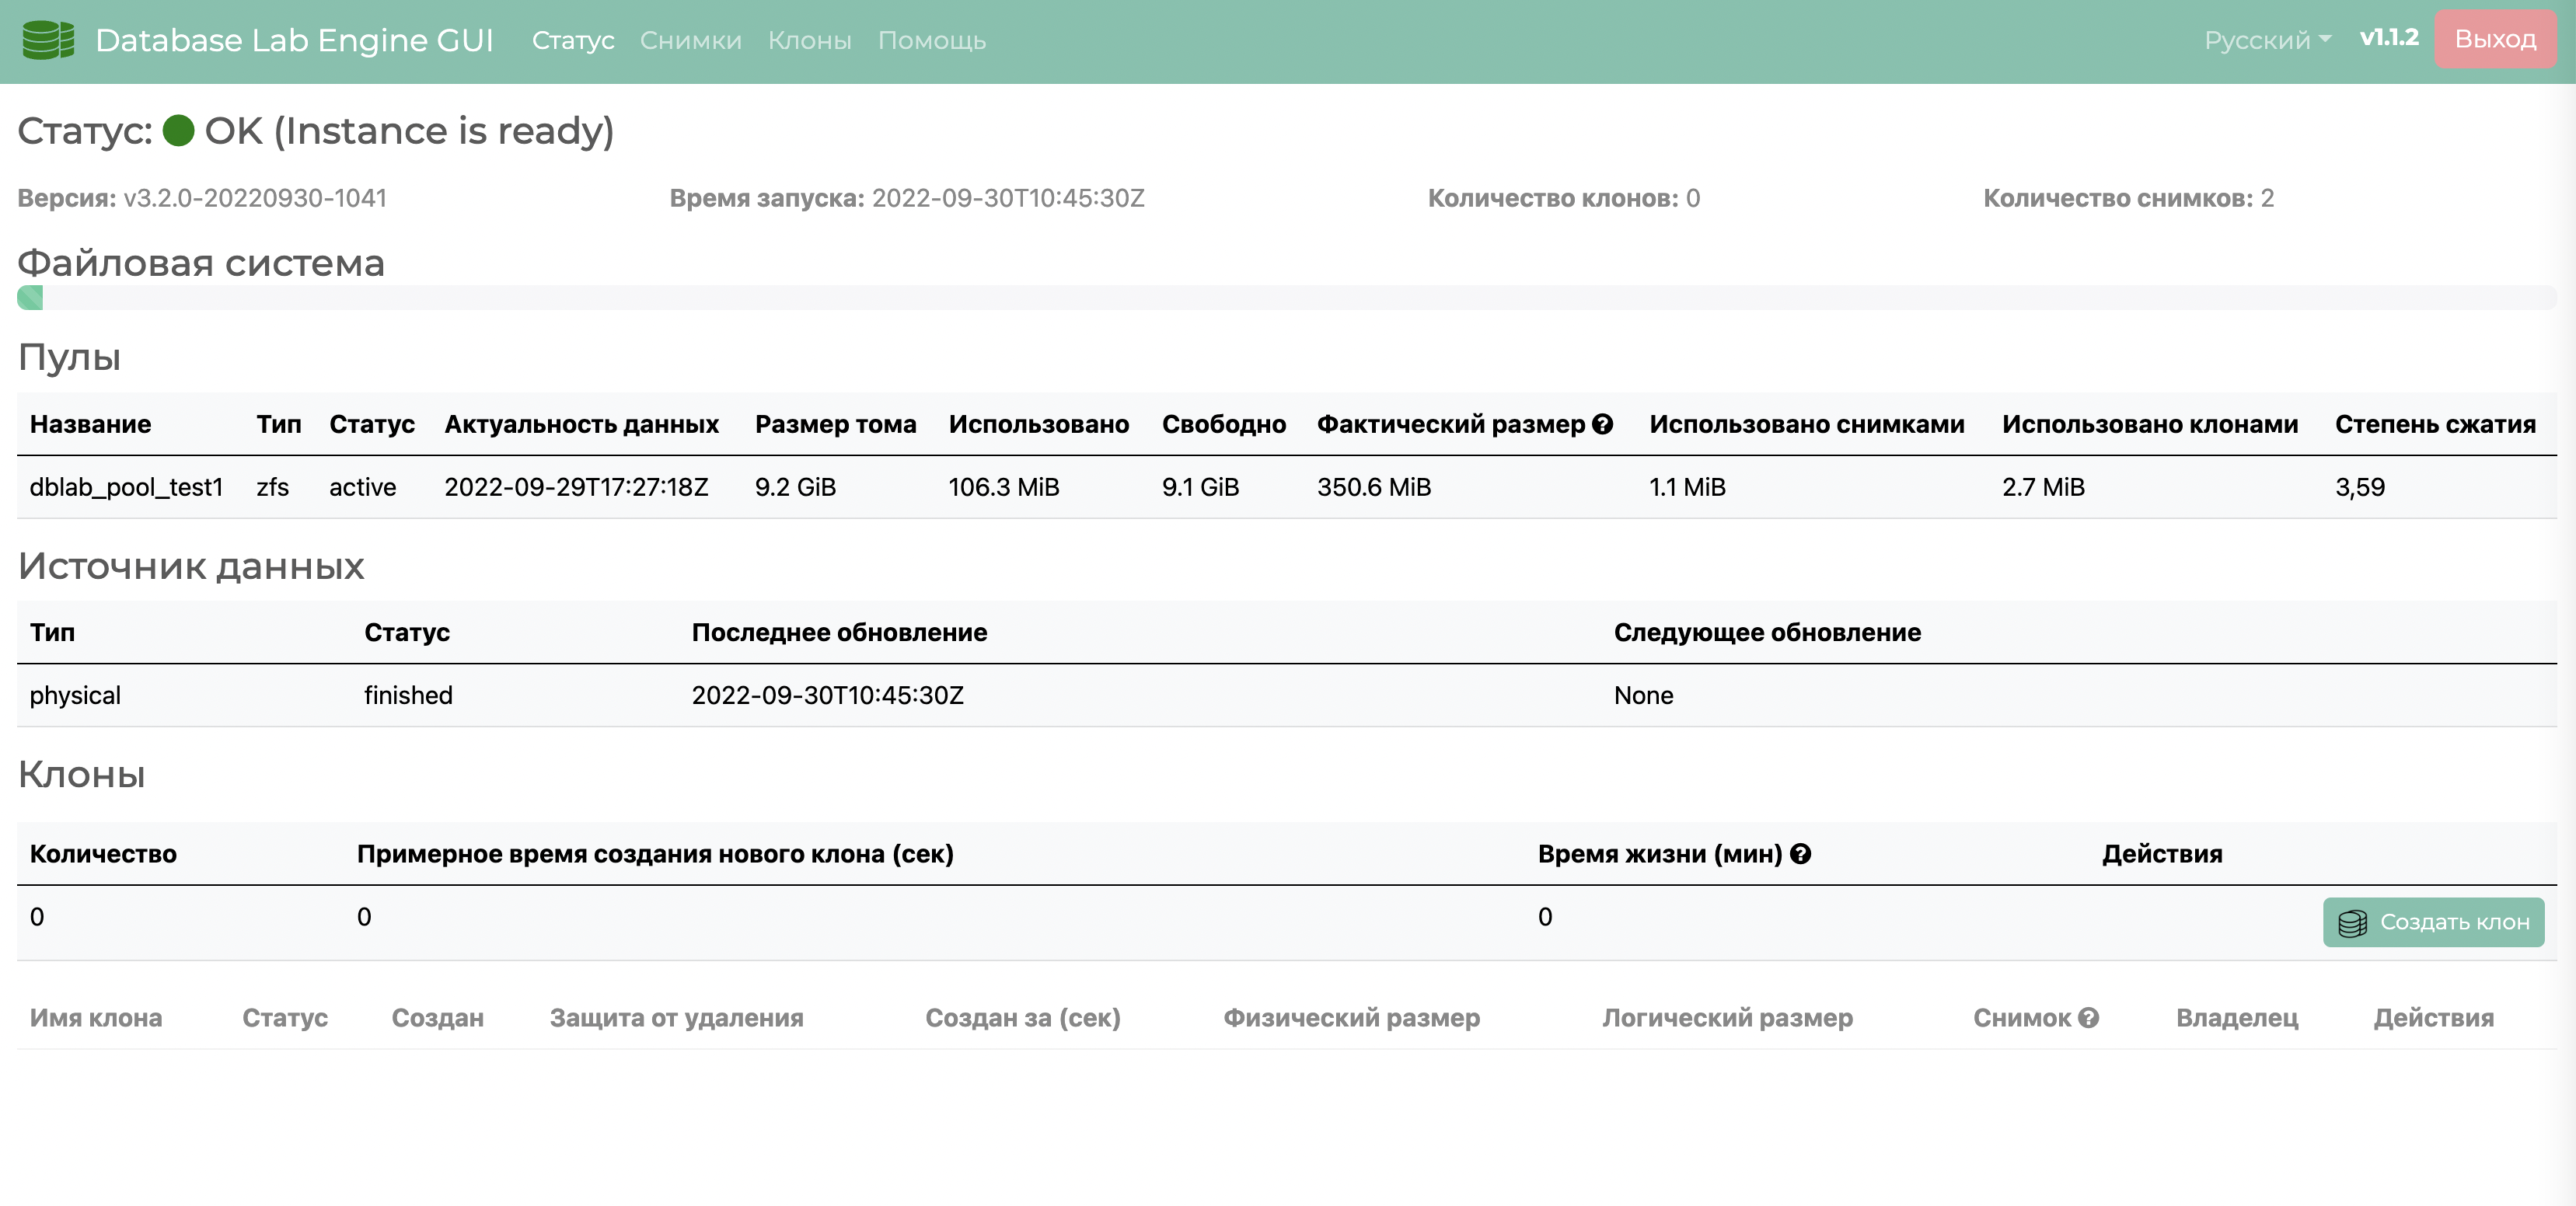Click the Следующее обновление column header
2576x1206 pixels.
coord(1767,632)
